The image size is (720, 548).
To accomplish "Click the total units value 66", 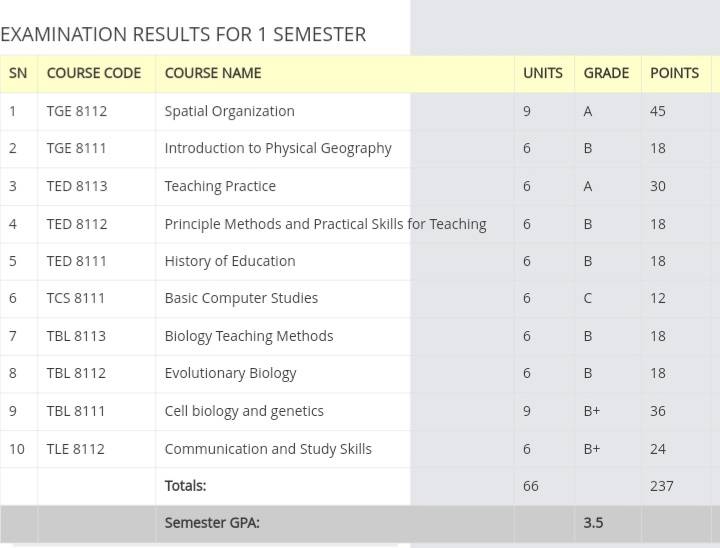I will pos(531,486).
